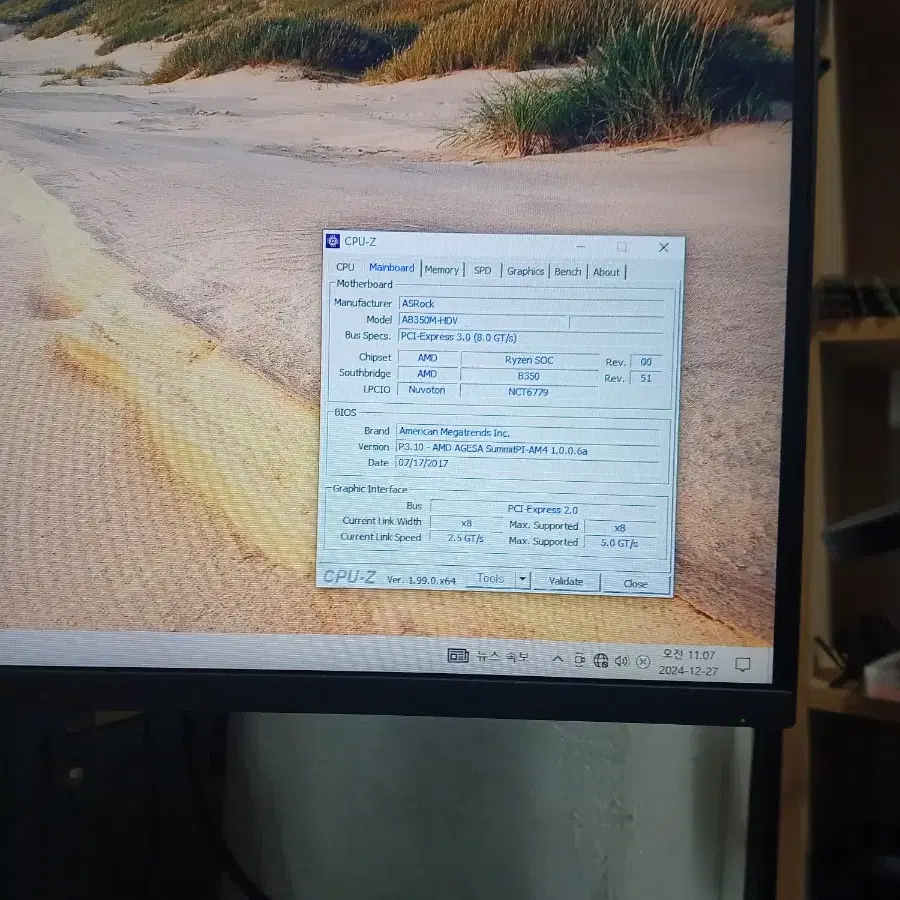The width and height of the screenshot is (900, 900).
Task: Click the CPU-Z version text Ver. 1.99.0.x64
Action: tap(421, 580)
